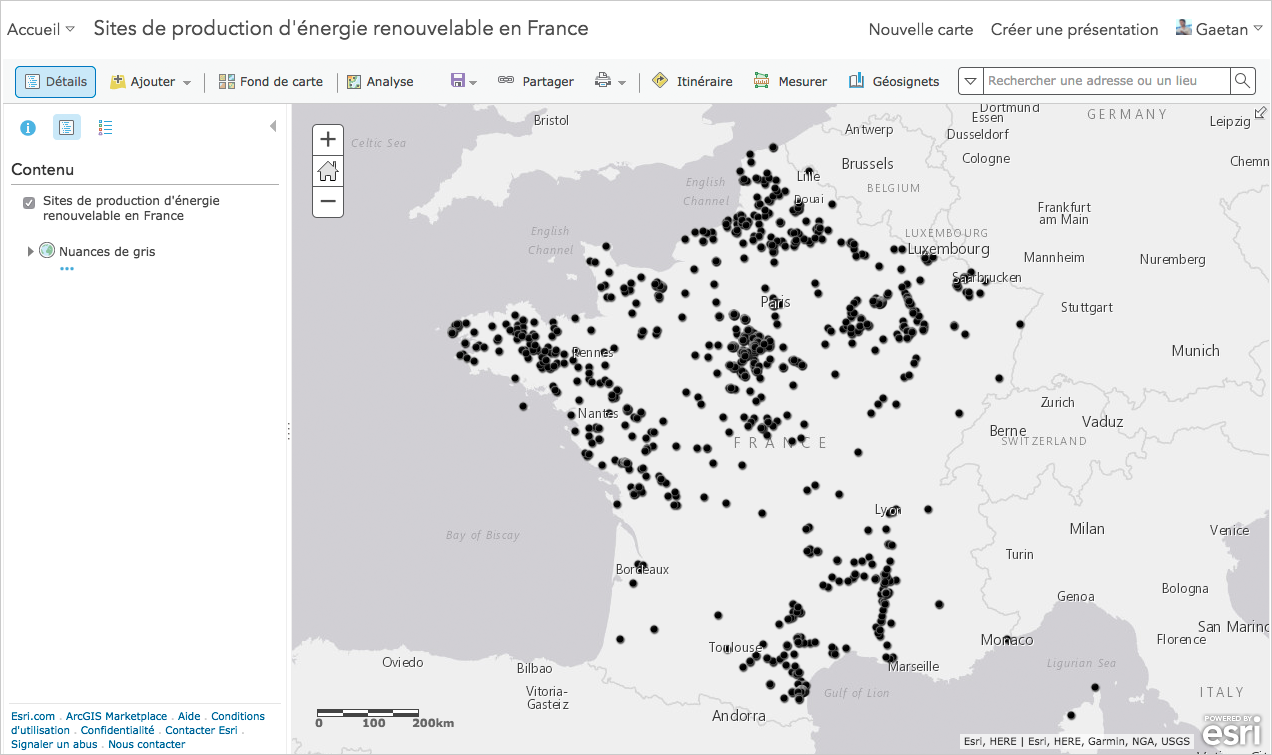
Task: Open more options dots under Nuances de gris
Action: [x=67, y=269]
